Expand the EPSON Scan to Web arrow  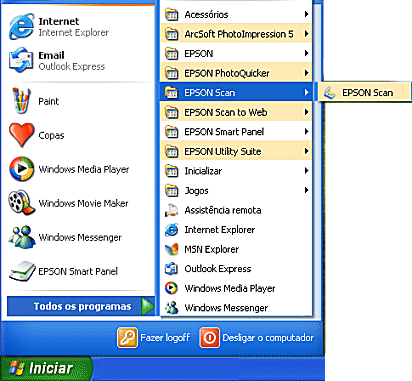coord(306,112)
